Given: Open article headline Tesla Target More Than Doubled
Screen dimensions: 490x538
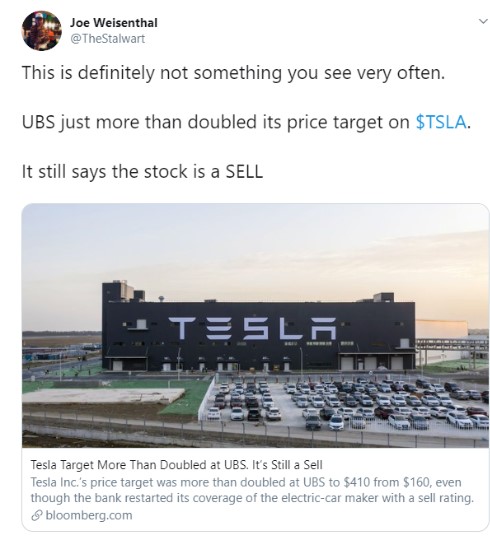Looking at the screenshot, I should (x=176, y=465).
